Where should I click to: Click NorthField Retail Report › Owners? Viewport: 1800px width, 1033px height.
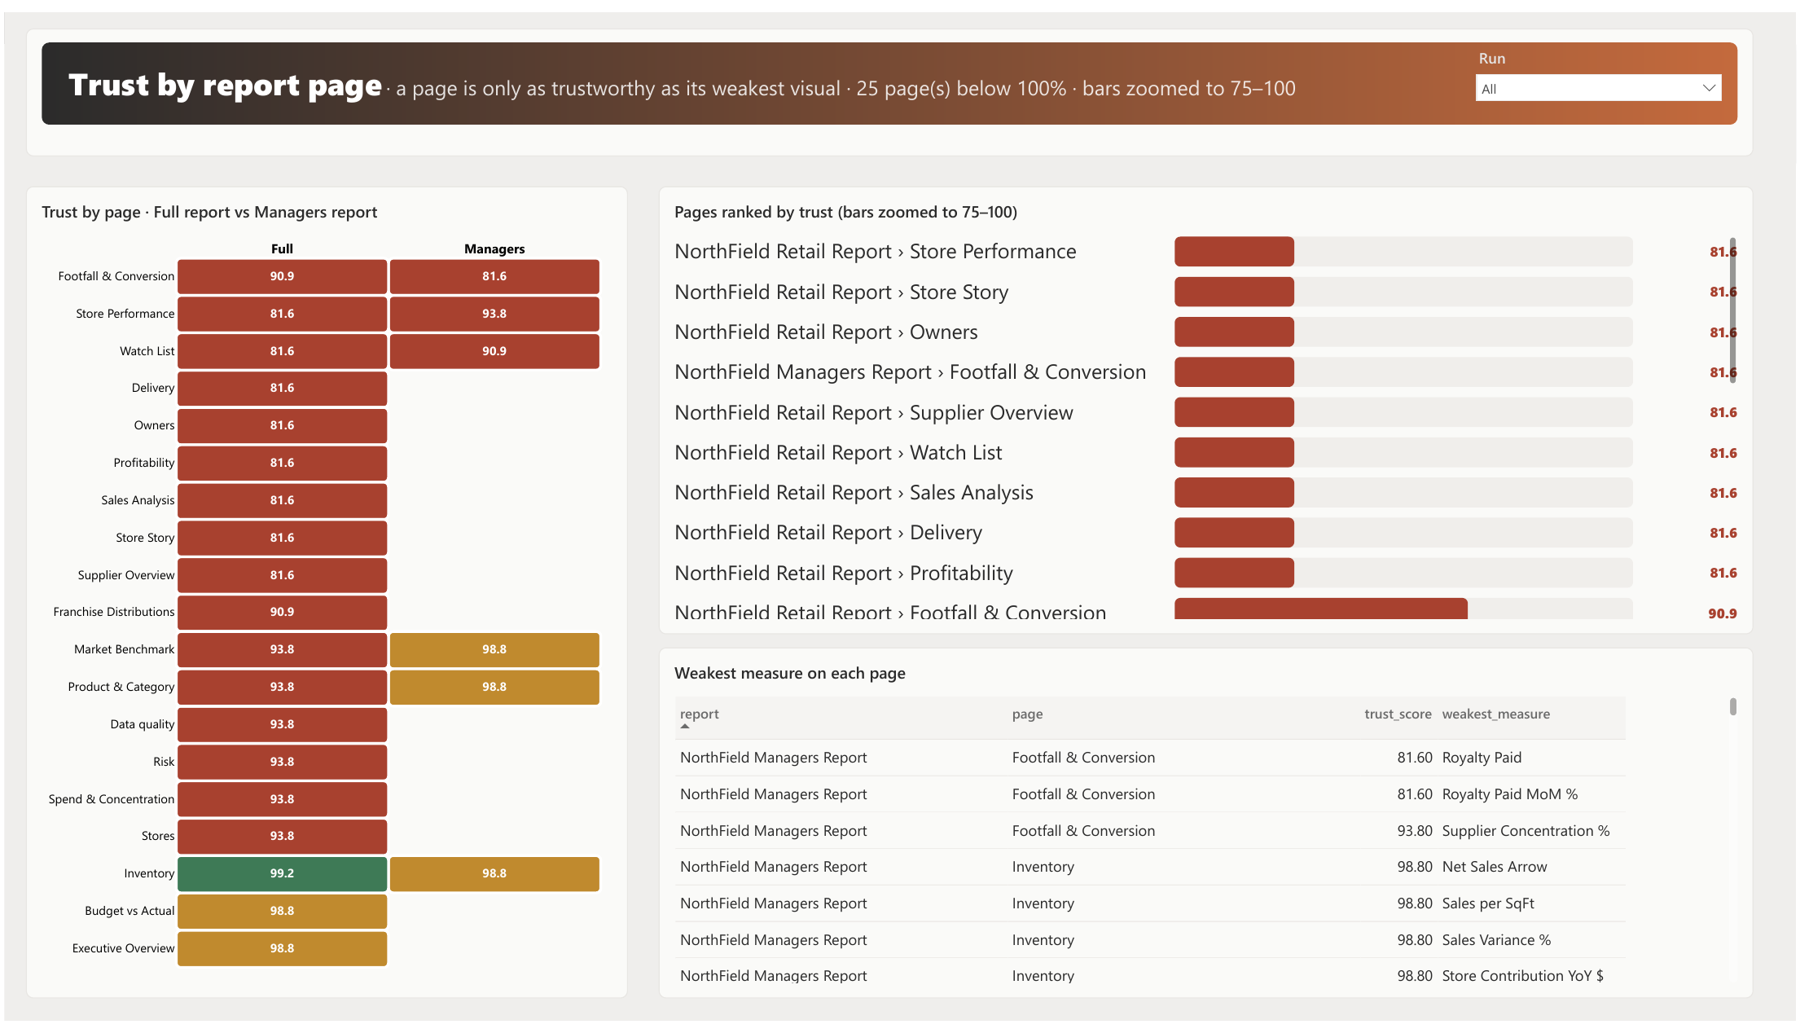826,332
